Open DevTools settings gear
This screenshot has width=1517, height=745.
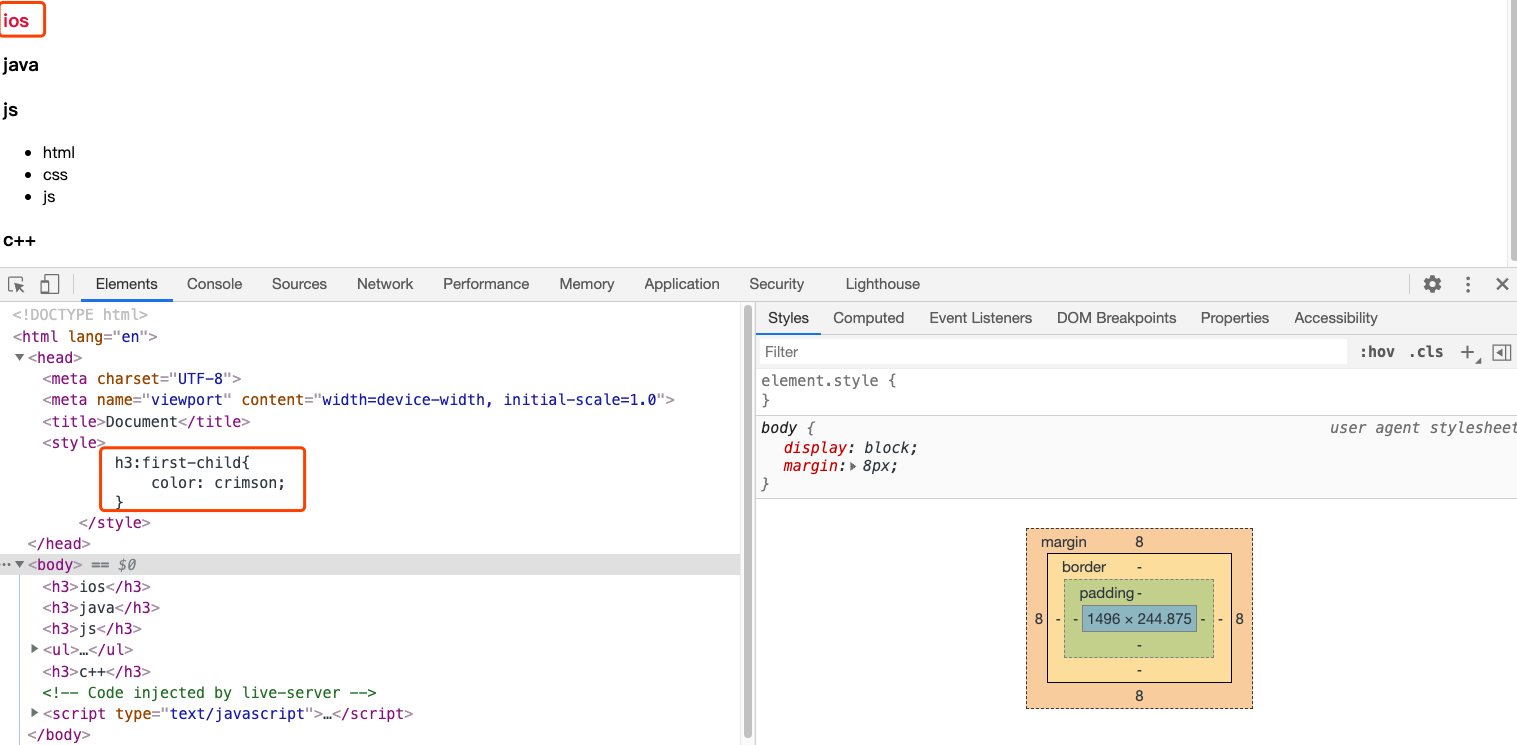(x=1432, y=284)
